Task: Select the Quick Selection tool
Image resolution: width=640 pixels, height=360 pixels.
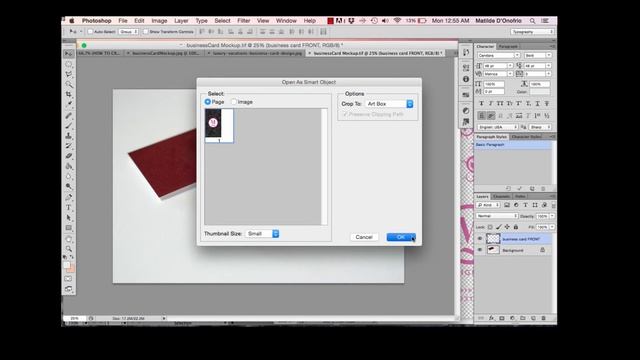Action: pos(69,84)
